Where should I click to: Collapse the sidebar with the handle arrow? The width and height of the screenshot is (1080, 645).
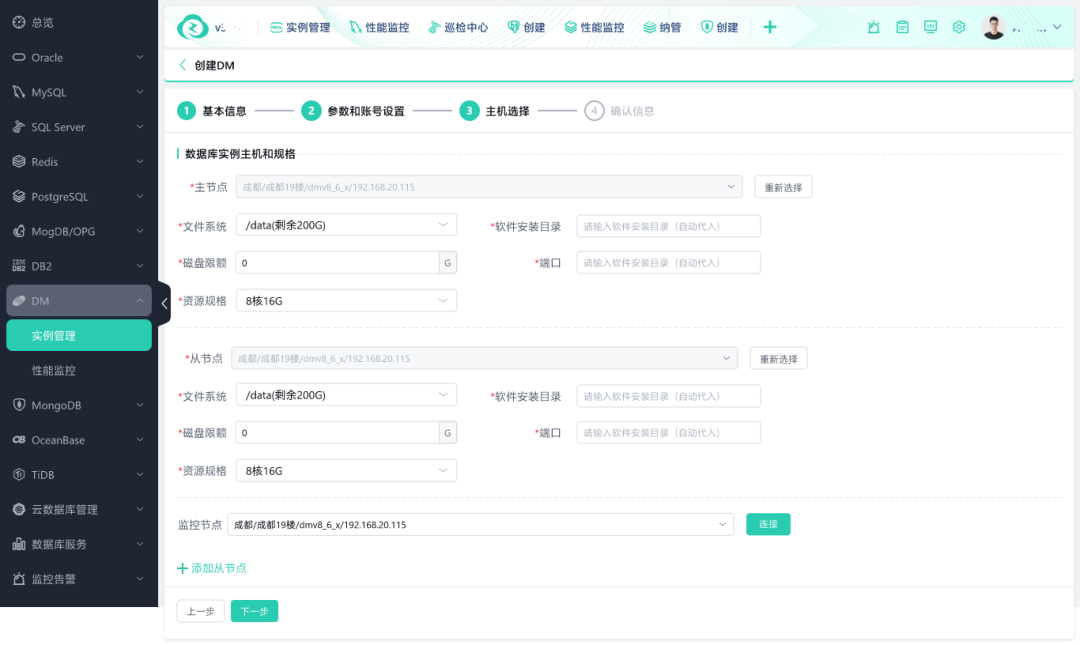[164, 303]
